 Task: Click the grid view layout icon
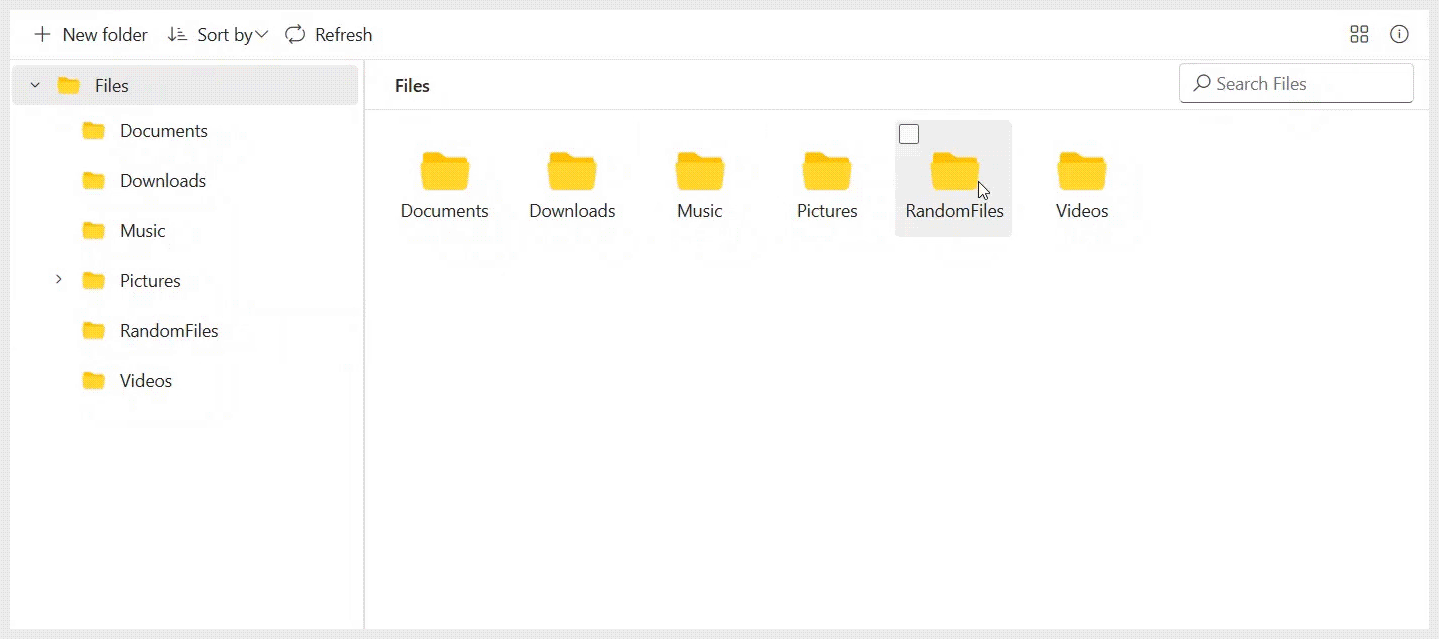click(x=1359, y=35)
